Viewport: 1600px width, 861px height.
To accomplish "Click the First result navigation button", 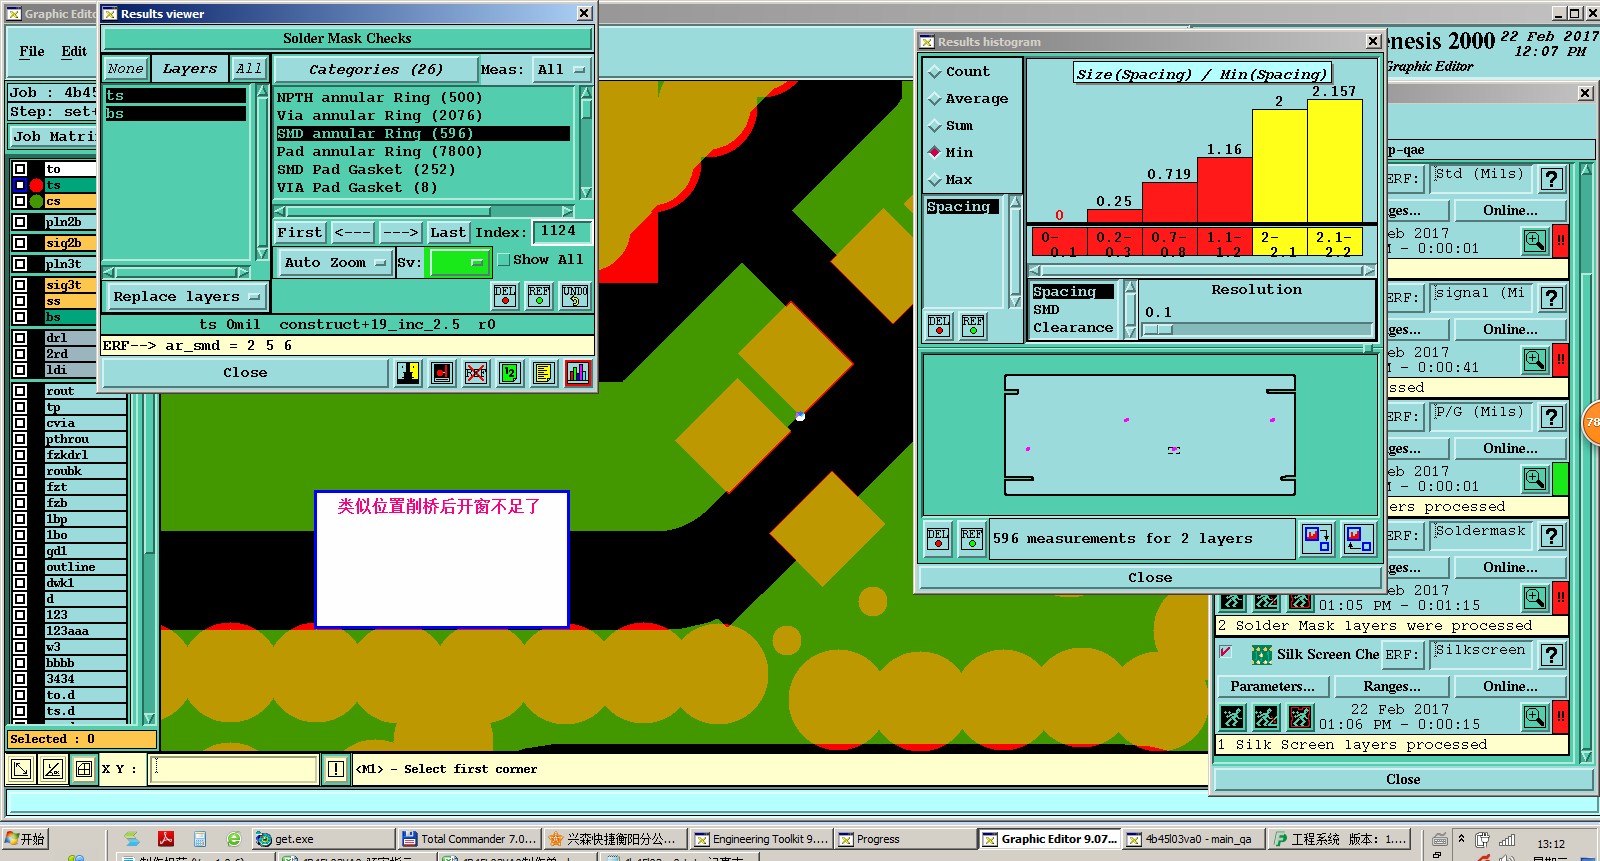I will tap(300, 232).
